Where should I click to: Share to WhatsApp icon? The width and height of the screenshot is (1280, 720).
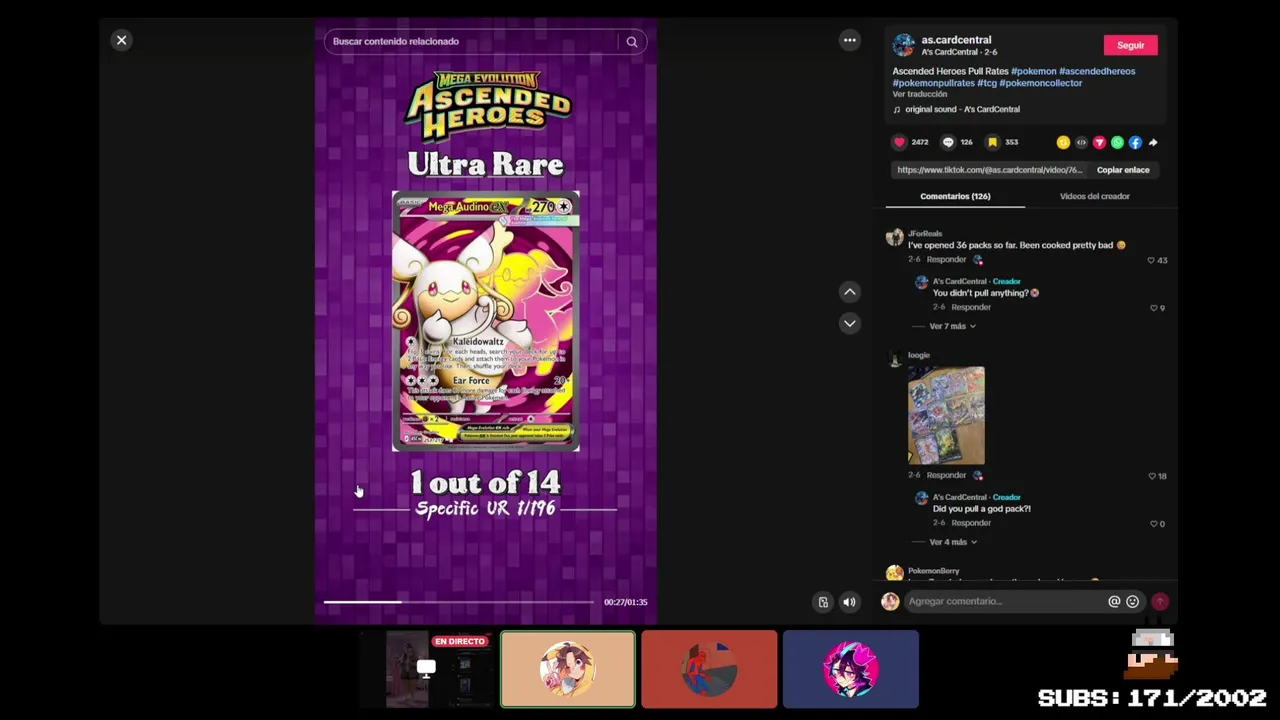pyautogui.click(x=1117, y=142)
